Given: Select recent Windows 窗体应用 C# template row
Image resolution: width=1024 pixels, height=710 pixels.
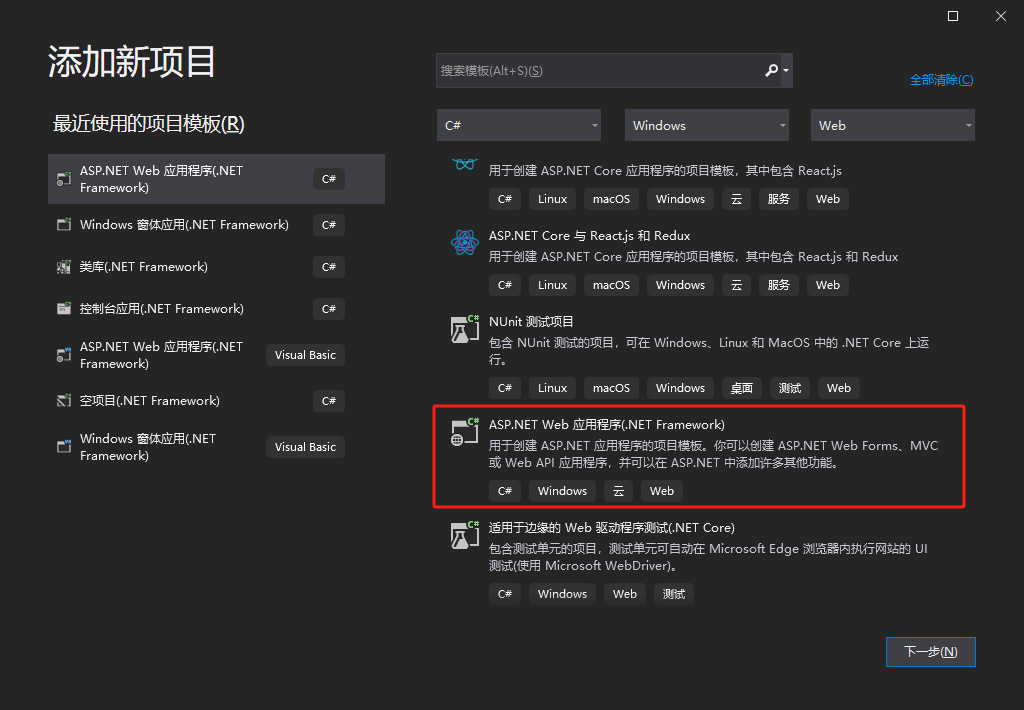Looking at the screenshot, I should (x=216, y=225).
